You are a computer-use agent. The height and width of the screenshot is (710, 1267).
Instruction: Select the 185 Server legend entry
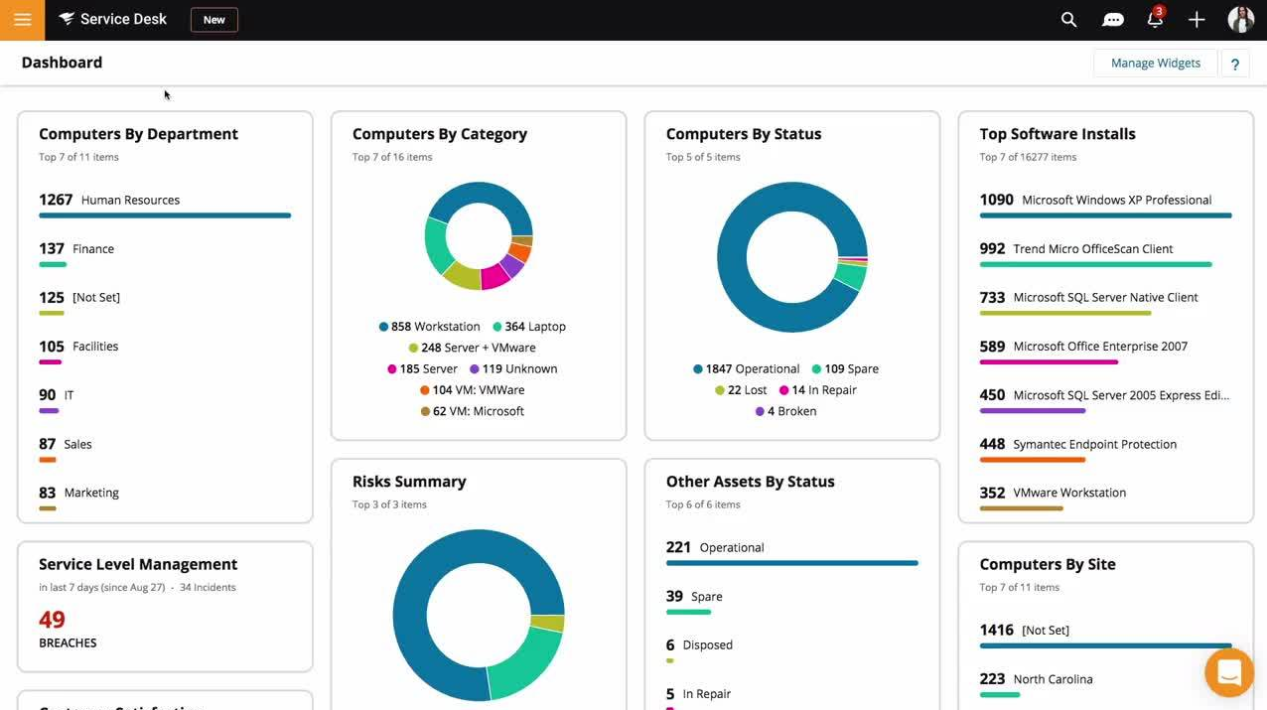pos(422,368)
